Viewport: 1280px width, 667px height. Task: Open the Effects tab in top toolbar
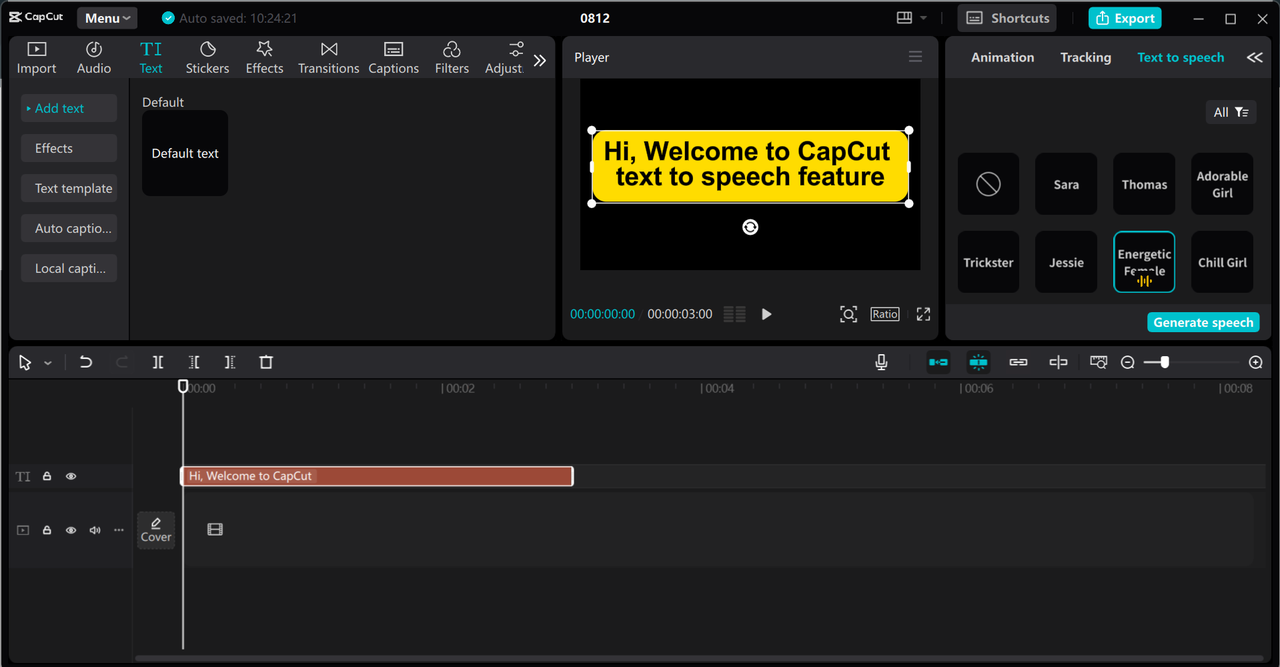tap(264, 58)
